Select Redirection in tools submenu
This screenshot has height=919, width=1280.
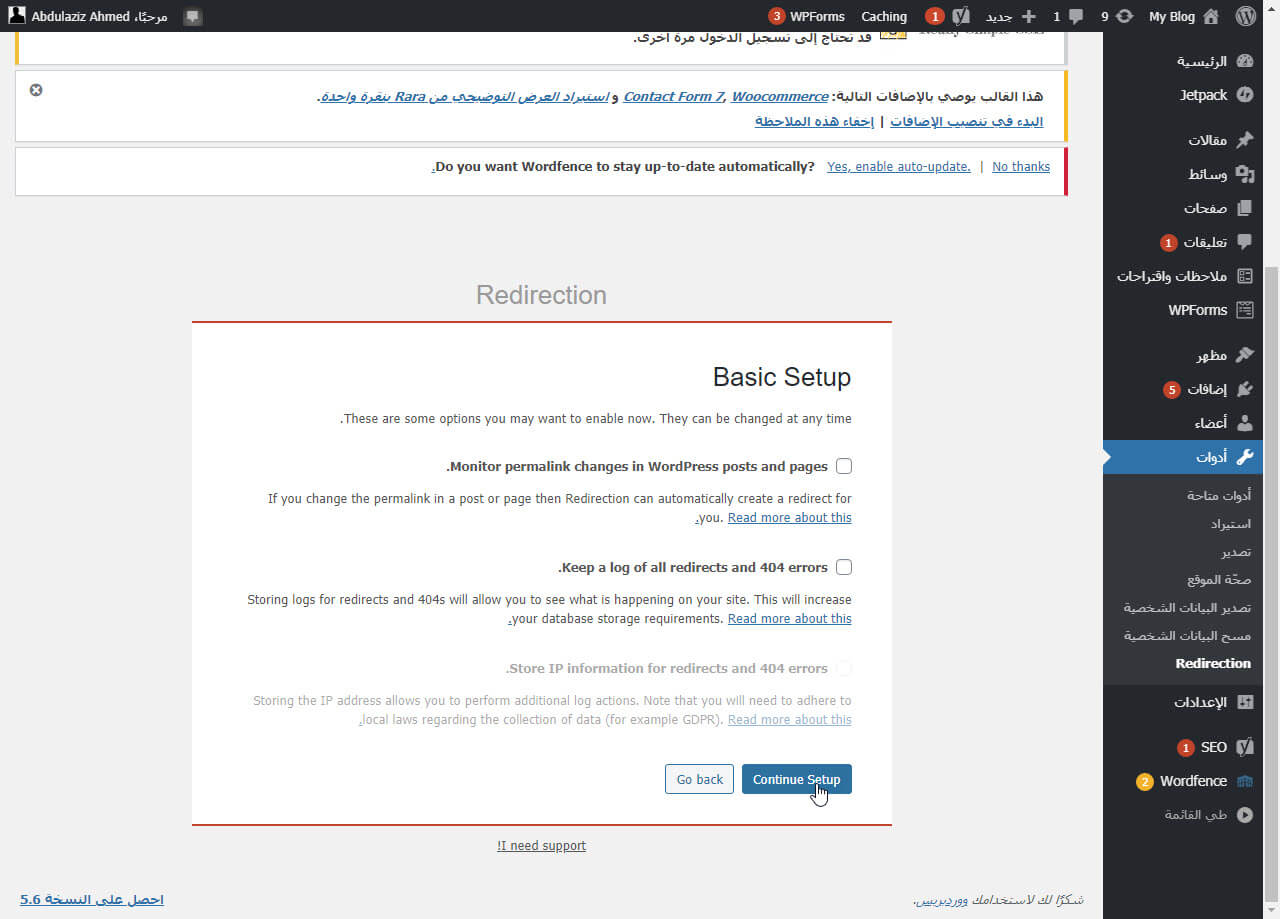point(1213,663)
